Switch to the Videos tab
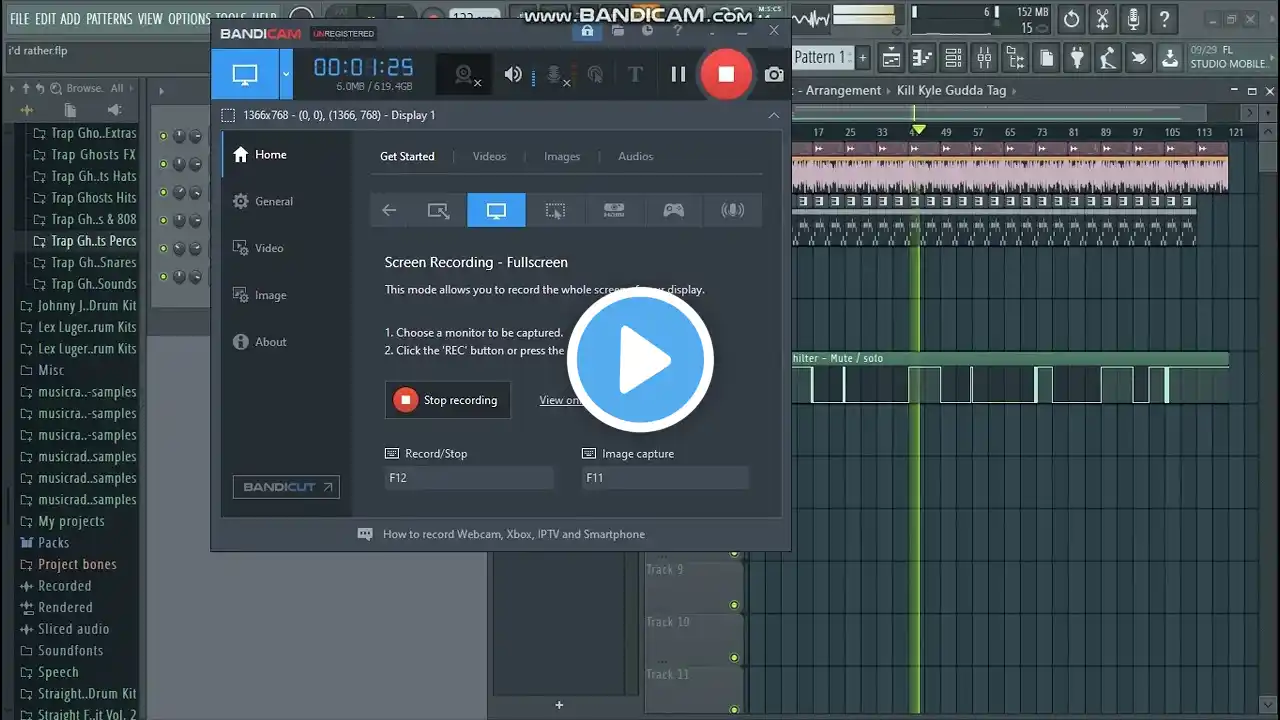Screen dimensions: 1280x720 [x=489, y=156]
